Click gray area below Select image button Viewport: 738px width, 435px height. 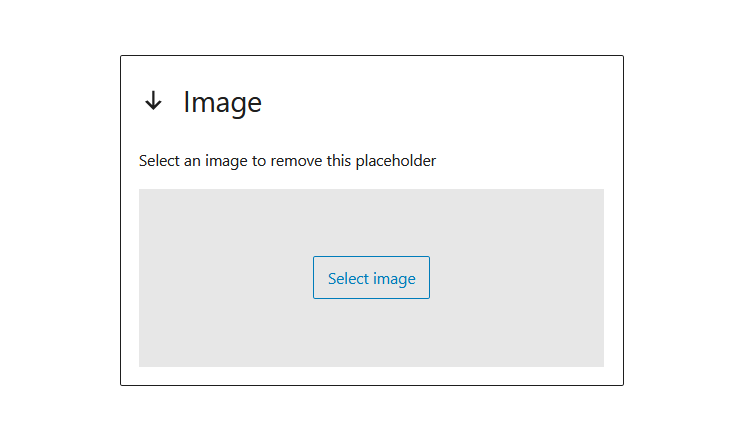371,333
